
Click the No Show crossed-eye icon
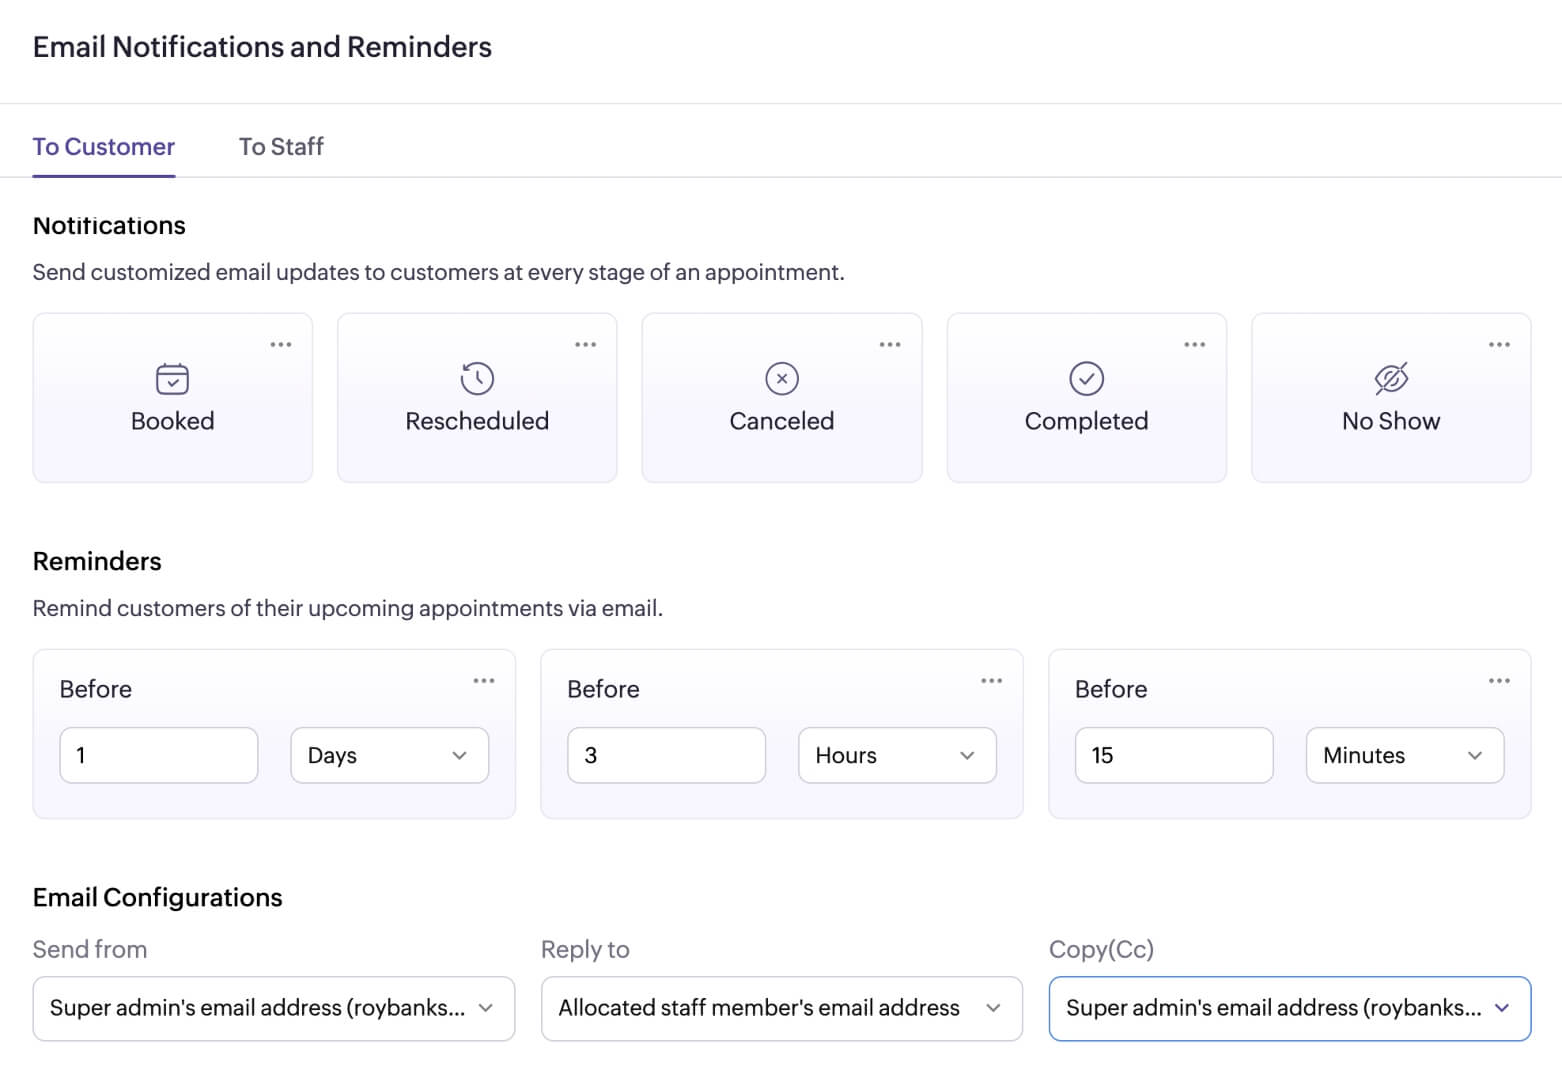(1391, 379)
